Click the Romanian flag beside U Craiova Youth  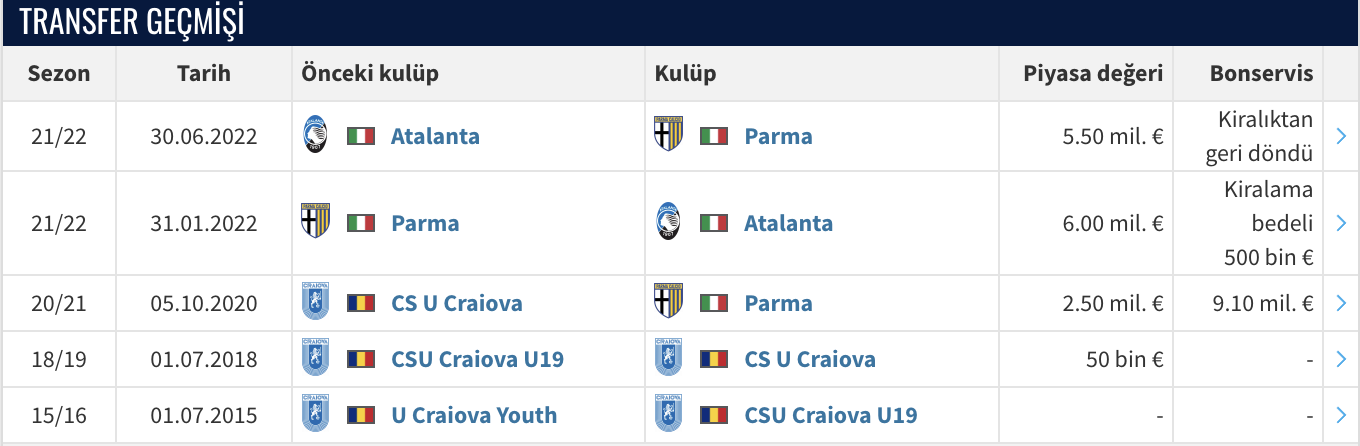[361, 414]
